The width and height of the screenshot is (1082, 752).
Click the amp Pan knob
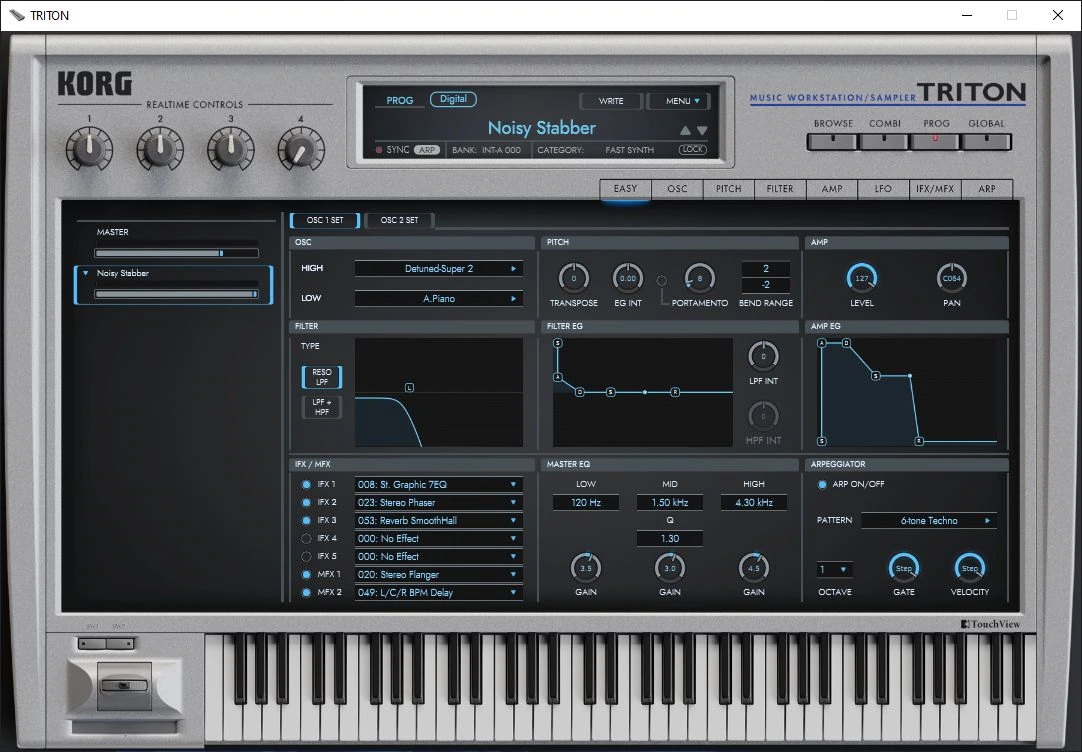click(952, 279)
